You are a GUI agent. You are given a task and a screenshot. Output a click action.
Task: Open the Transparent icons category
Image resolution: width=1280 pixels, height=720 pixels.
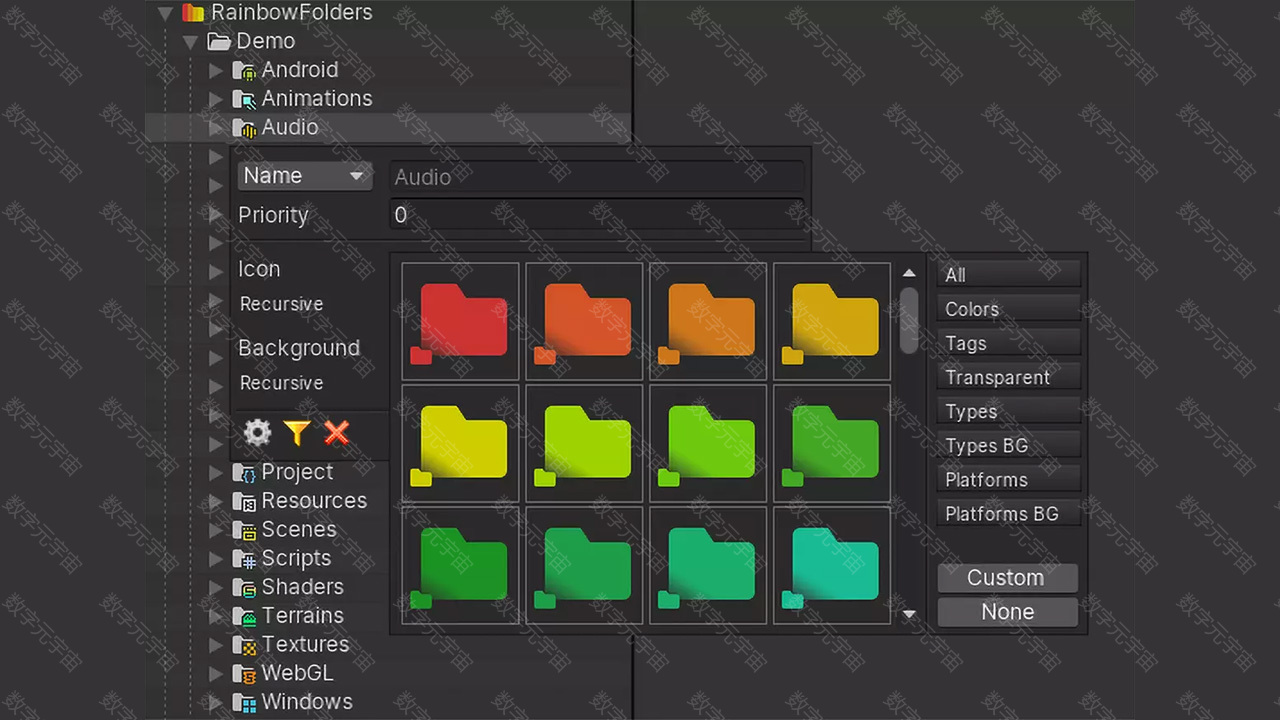(x=1009, y=377)
